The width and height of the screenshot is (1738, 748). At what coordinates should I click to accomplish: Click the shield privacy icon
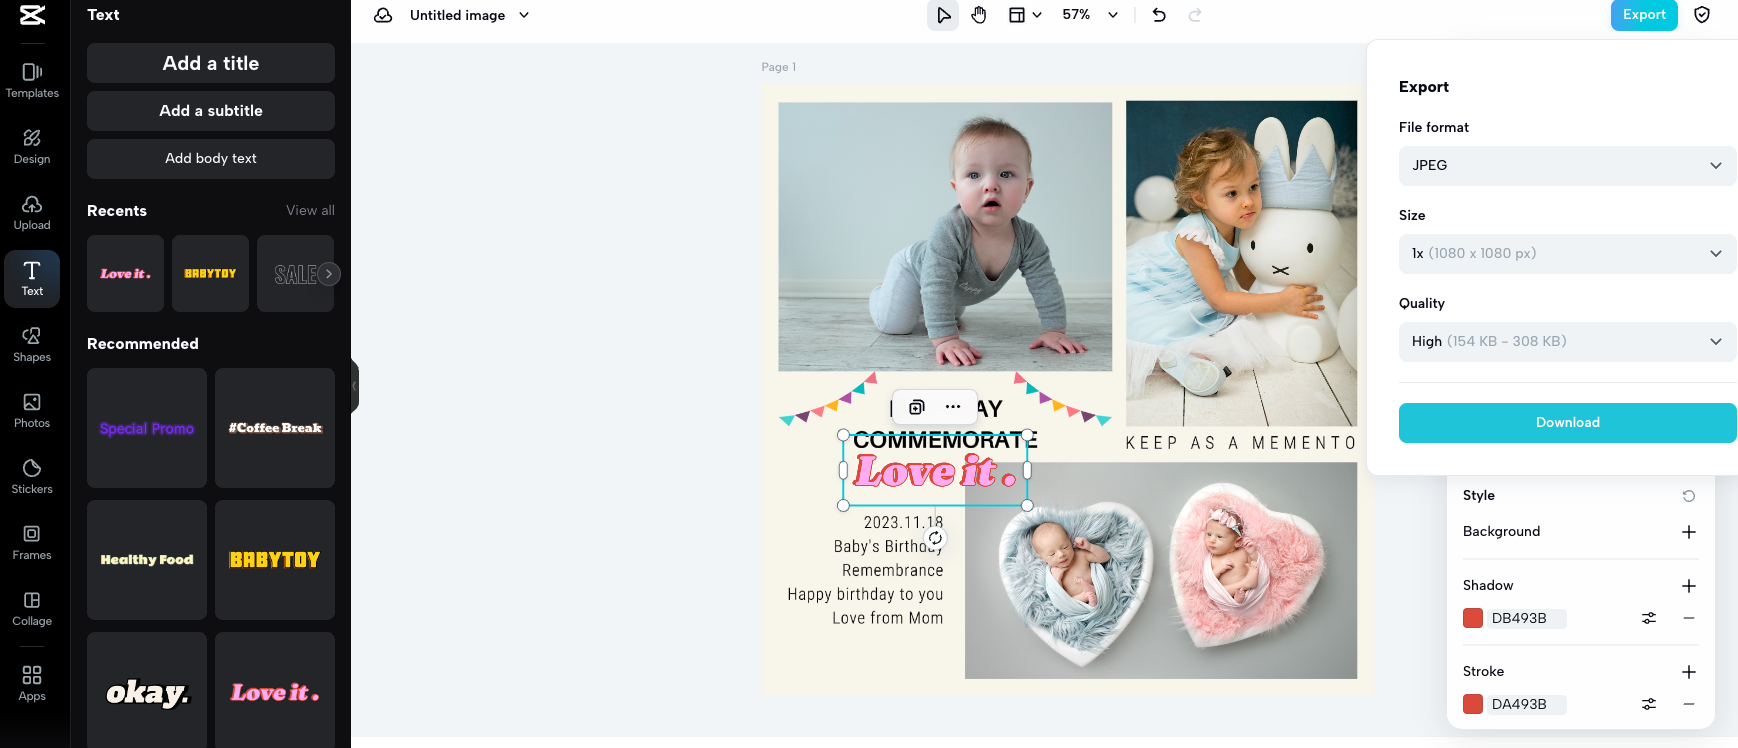pos(1702,15)
